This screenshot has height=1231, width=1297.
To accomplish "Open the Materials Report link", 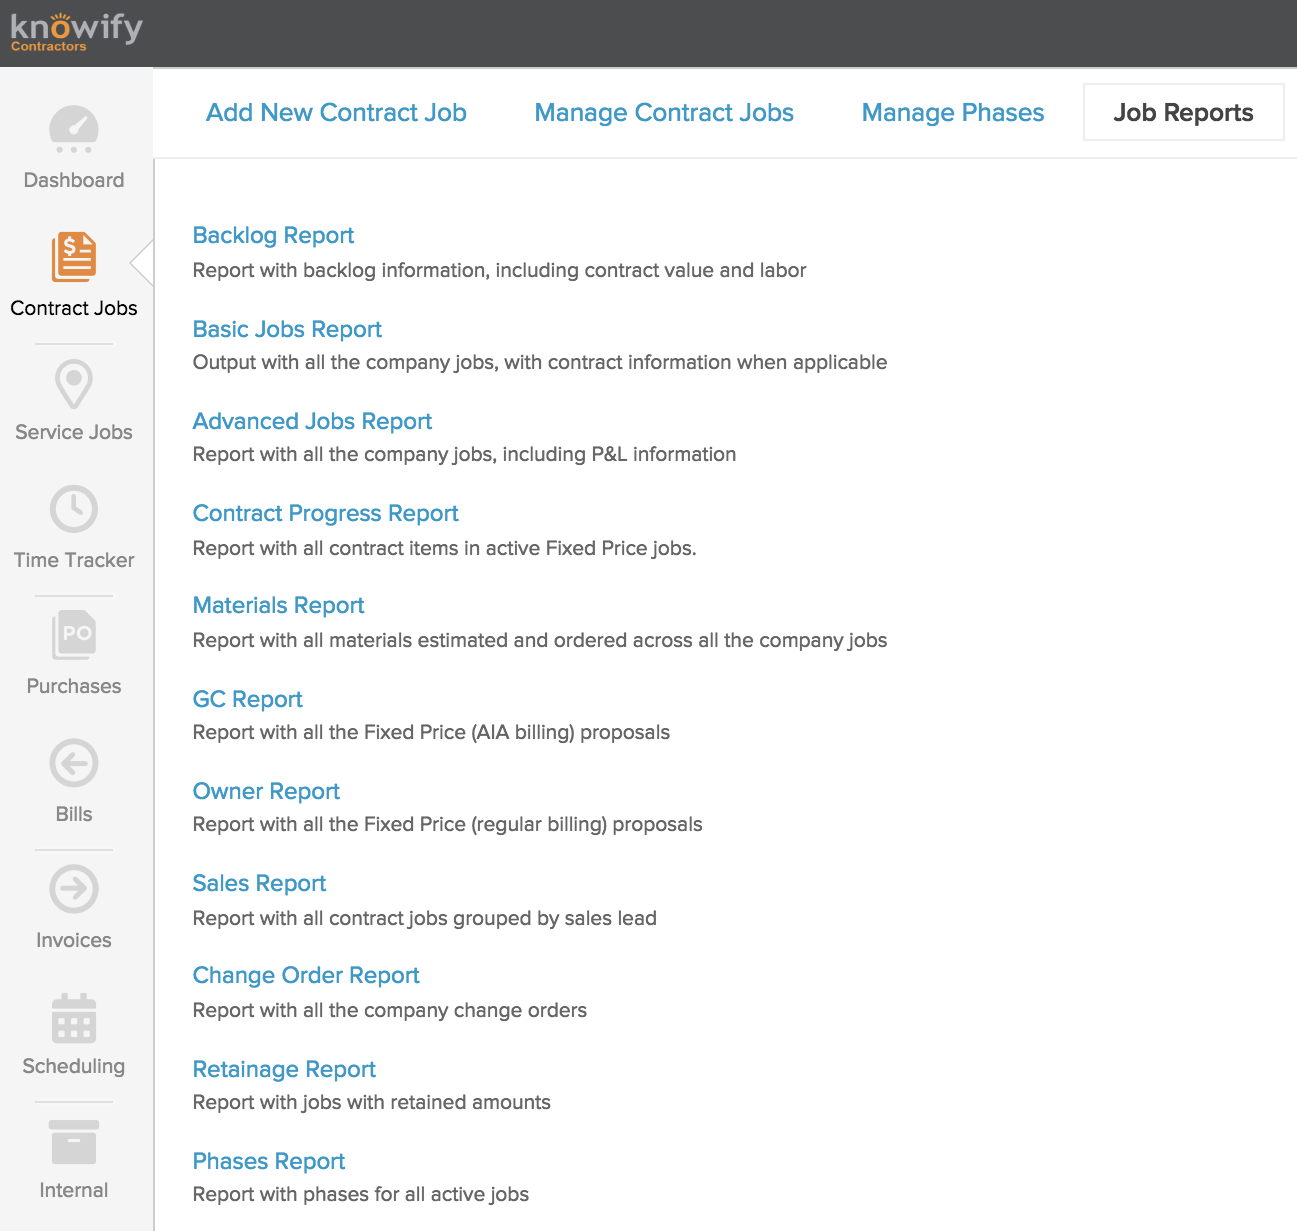I will (x=278, y=605).
